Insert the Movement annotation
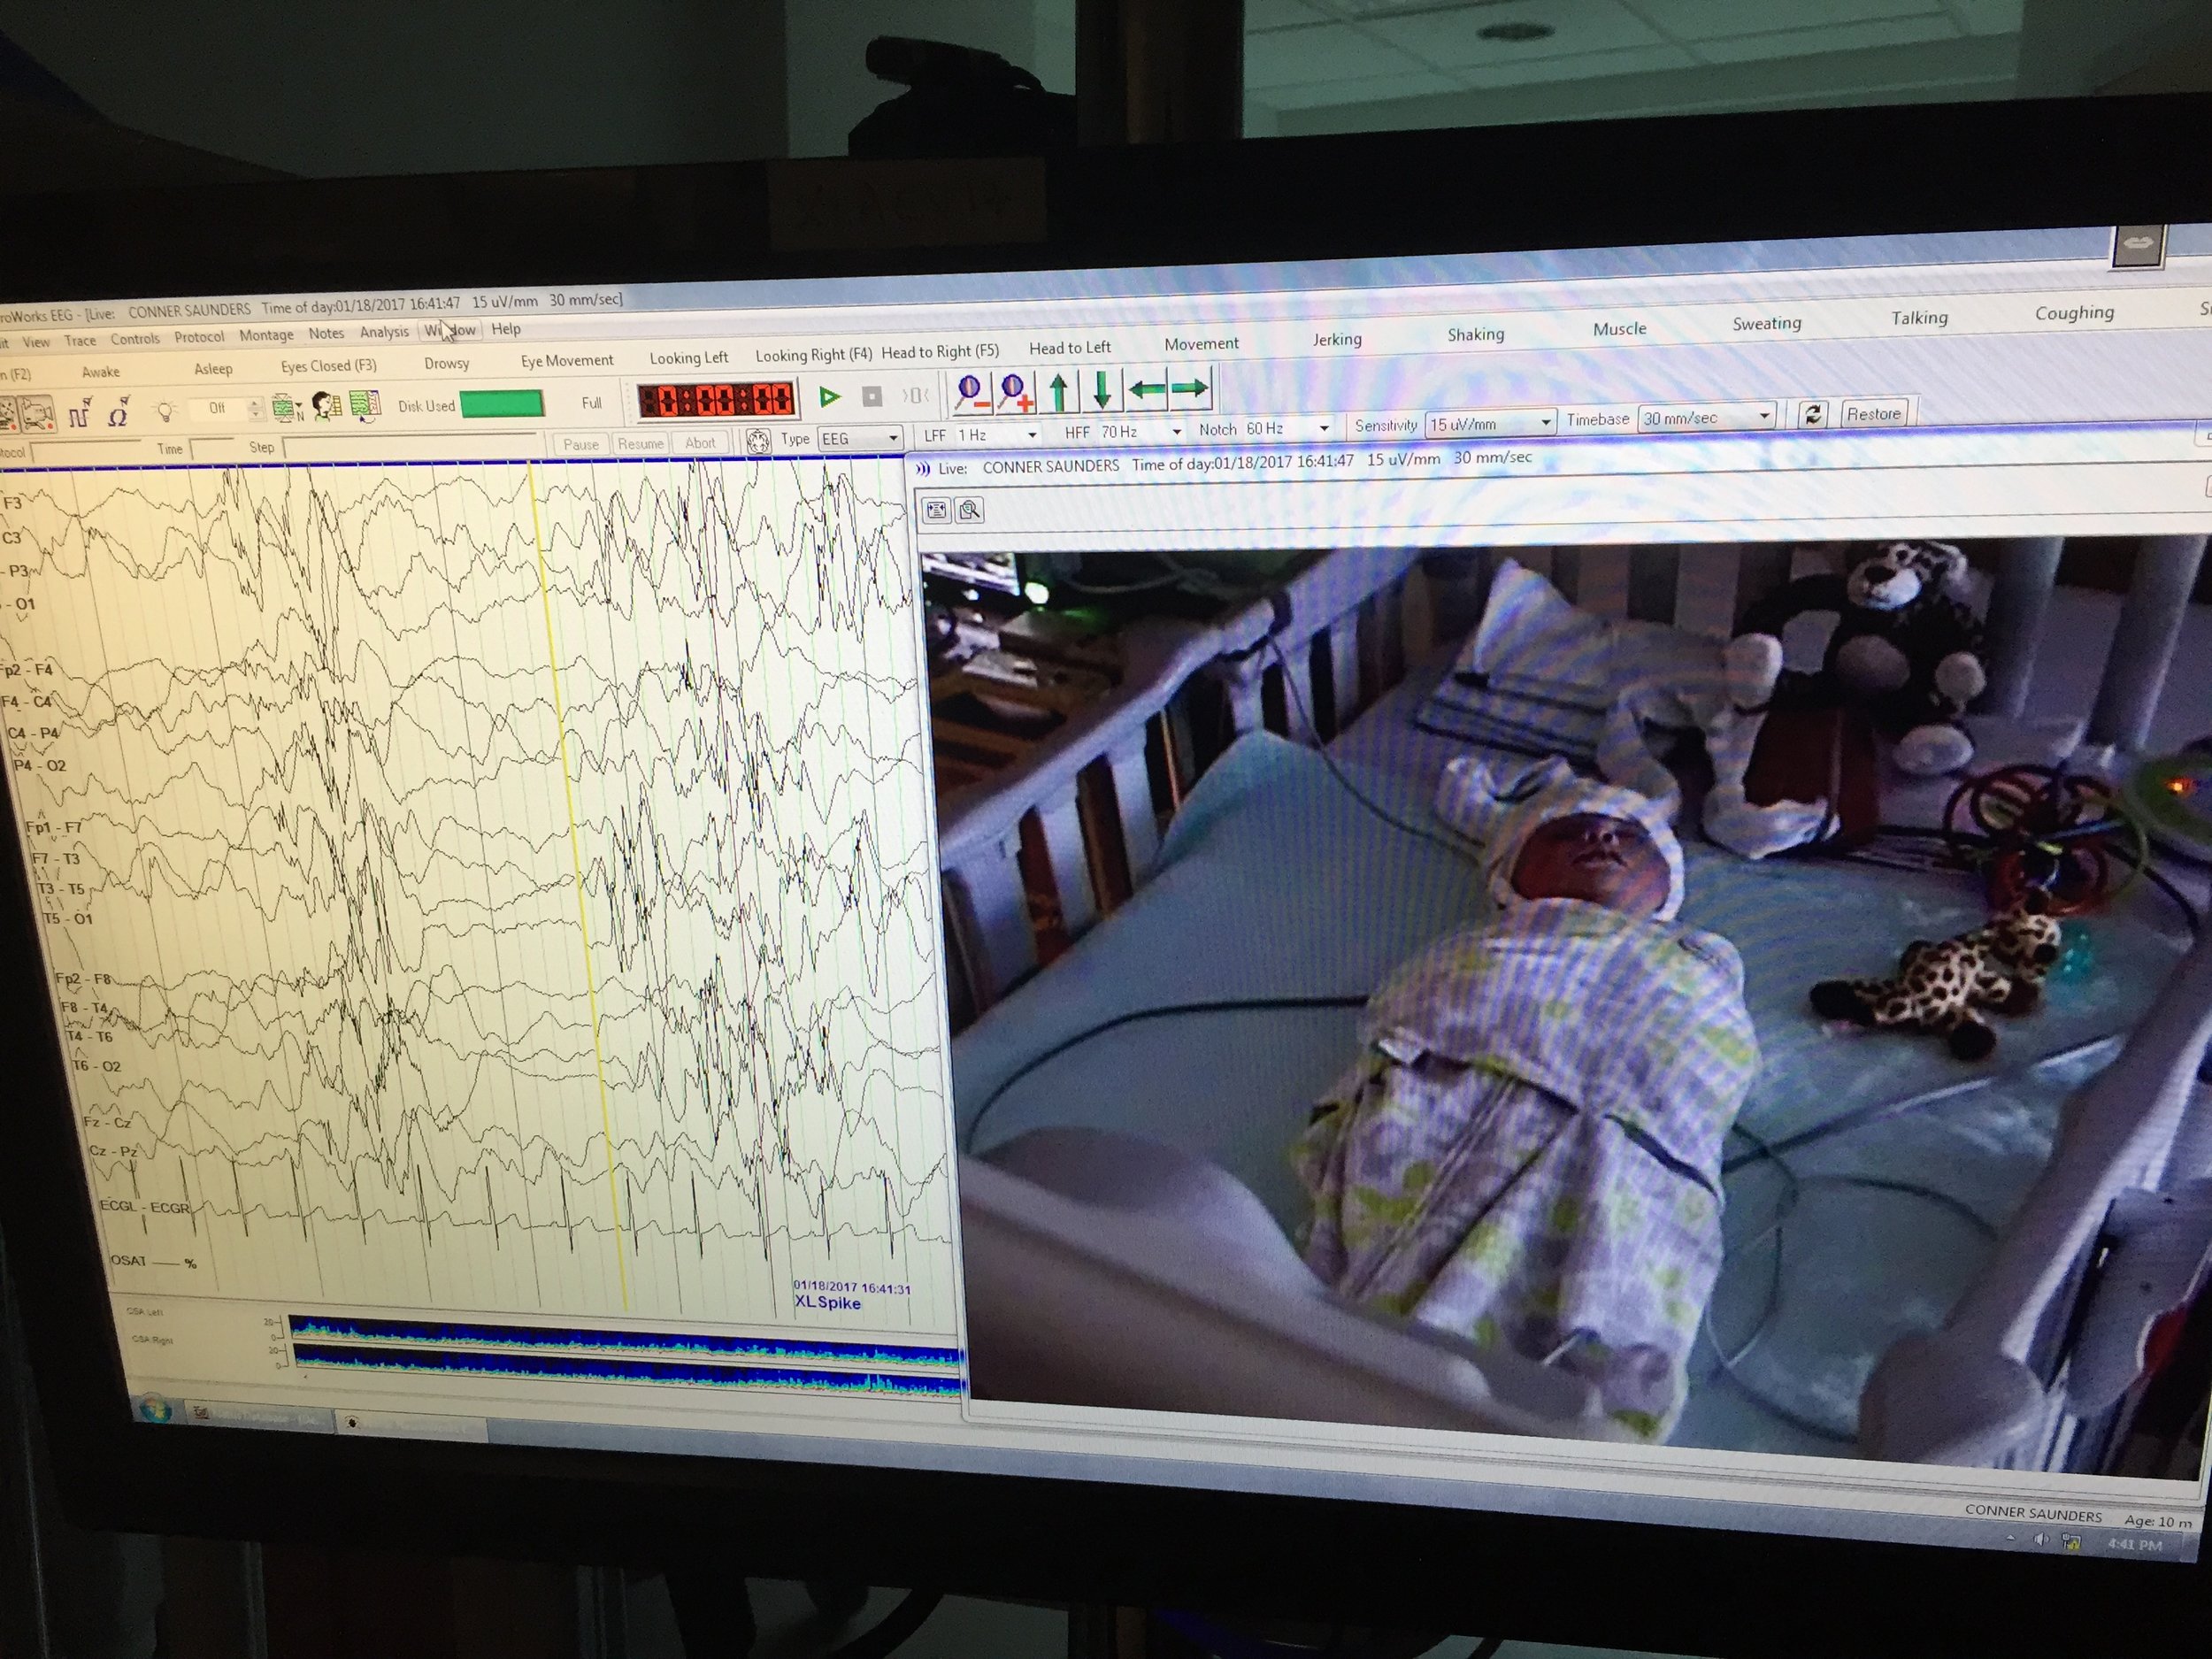The width and height of the screenshot is (2212, 1659). [x=1201, y=344]
